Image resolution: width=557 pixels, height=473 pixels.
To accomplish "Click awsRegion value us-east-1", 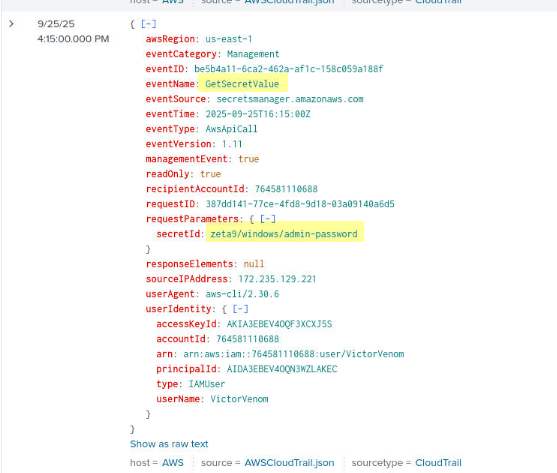I will click(x=229, y=39).
